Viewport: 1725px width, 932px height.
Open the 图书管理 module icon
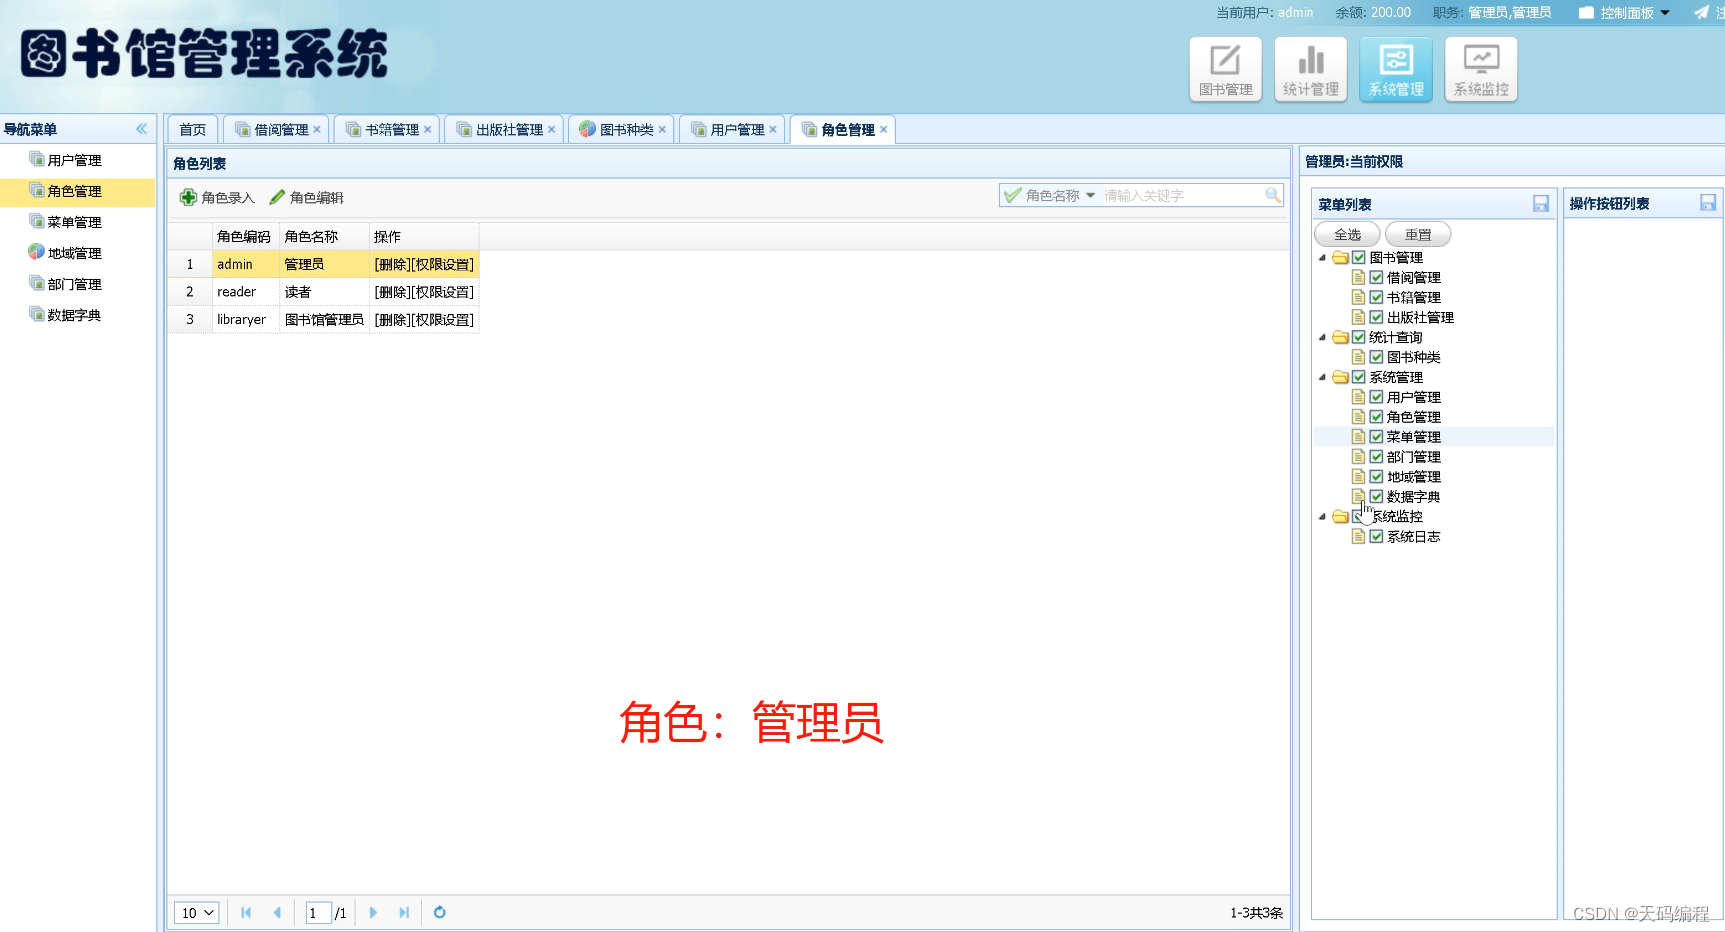1225,69
